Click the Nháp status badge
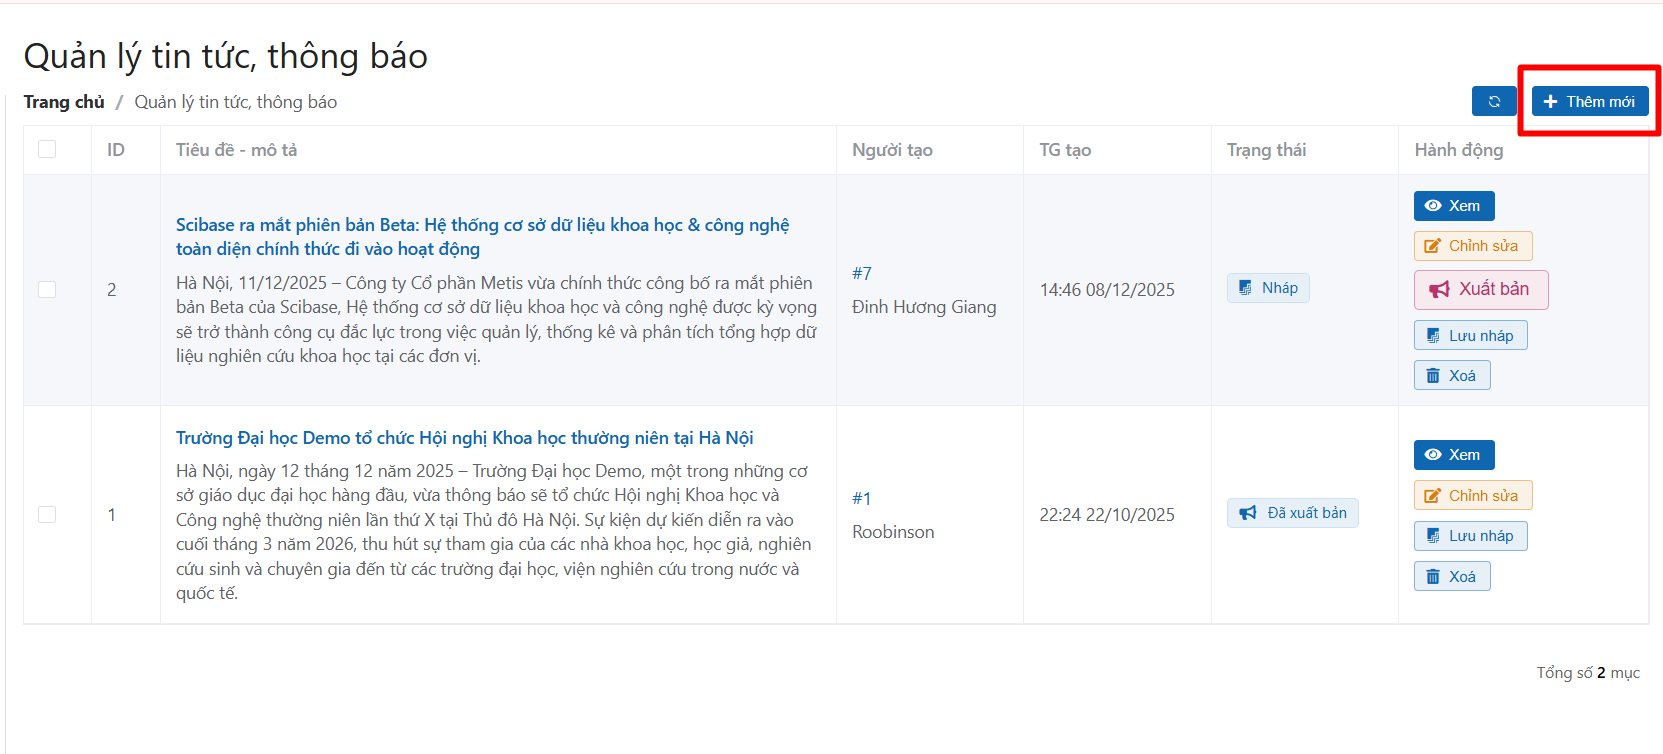This screenshot has width=1663, height=754. [x=1267, y=288]
